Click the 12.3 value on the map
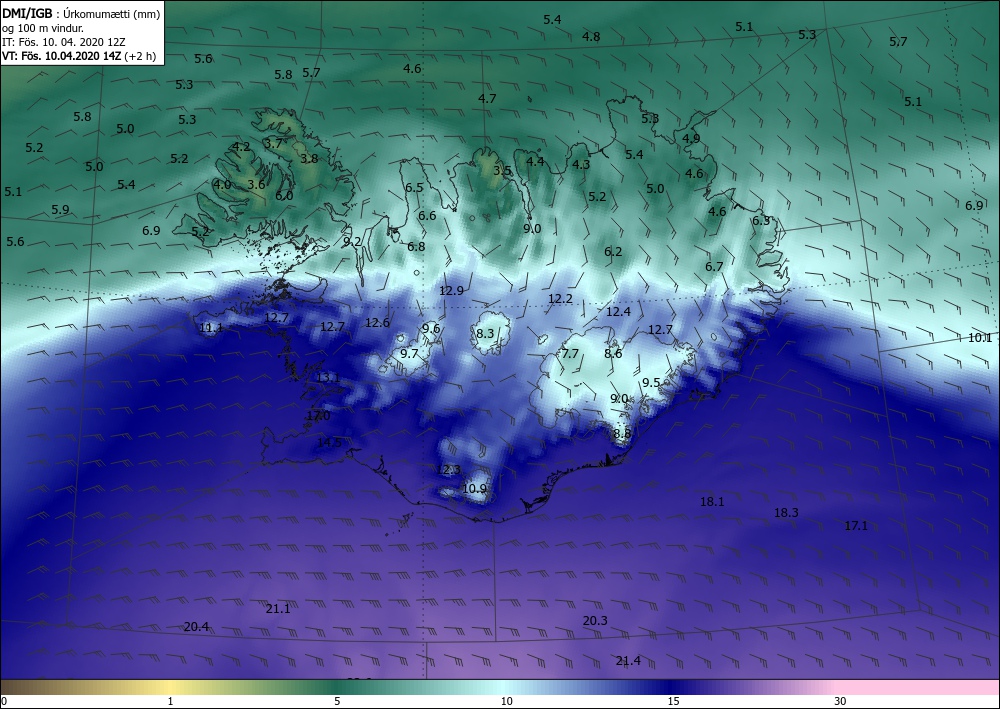1000x709 pixels. click(449, 469)
